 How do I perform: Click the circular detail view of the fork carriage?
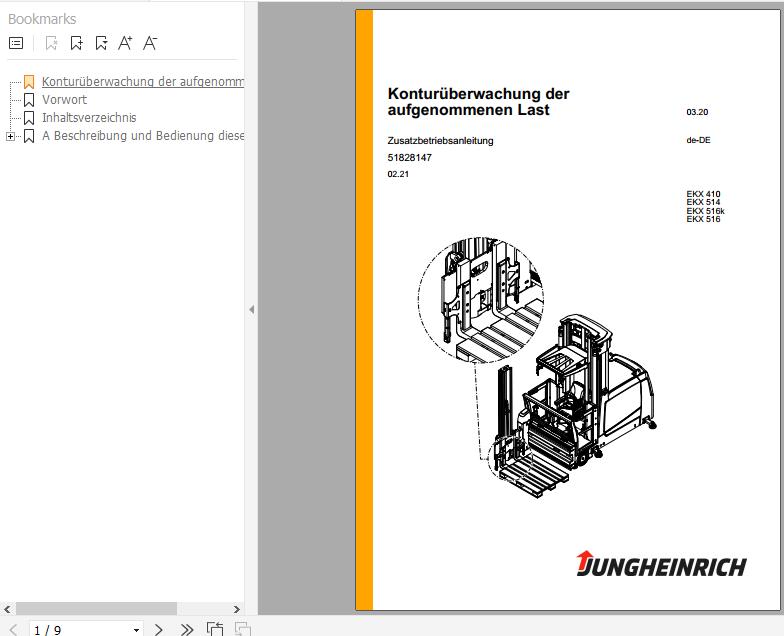tap(480, 300)
